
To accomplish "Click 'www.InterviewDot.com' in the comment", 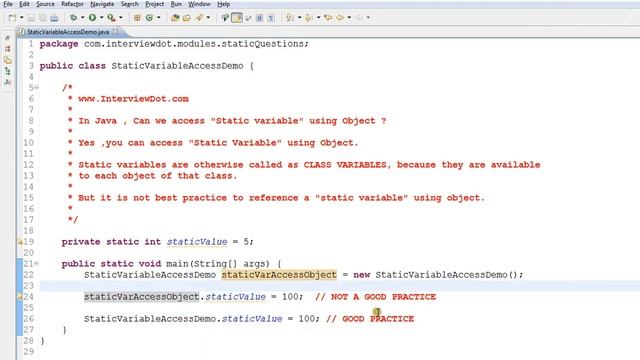I will (x=133, y=99).
